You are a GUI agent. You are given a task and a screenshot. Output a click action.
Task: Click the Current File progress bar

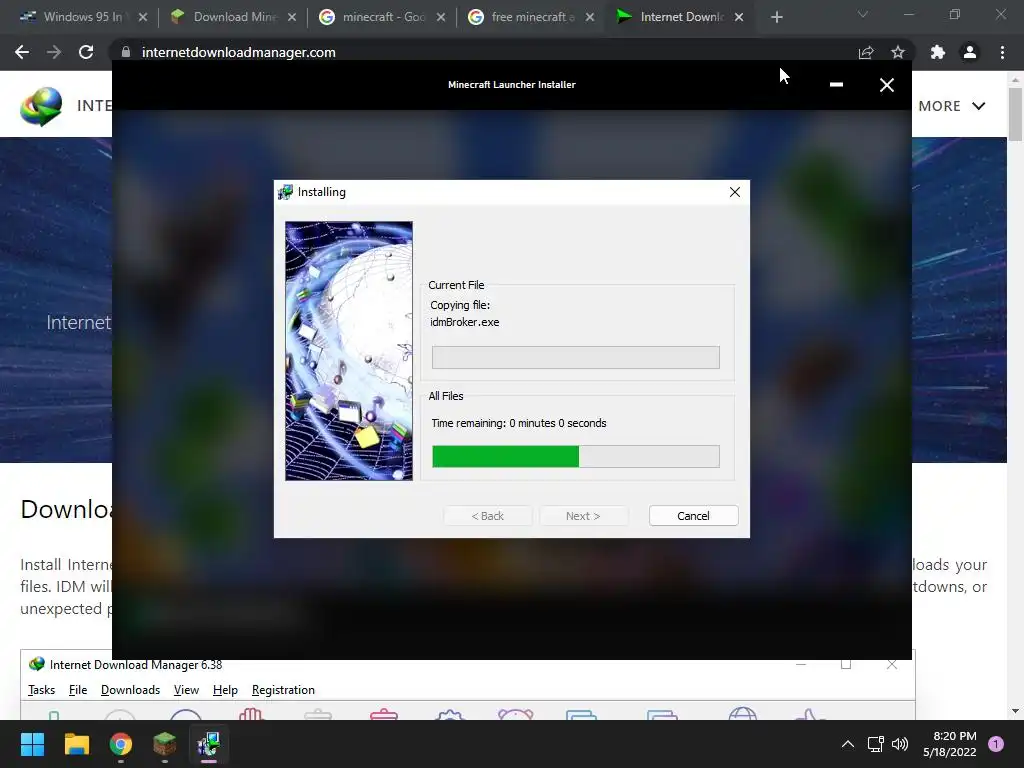[575, 357]
